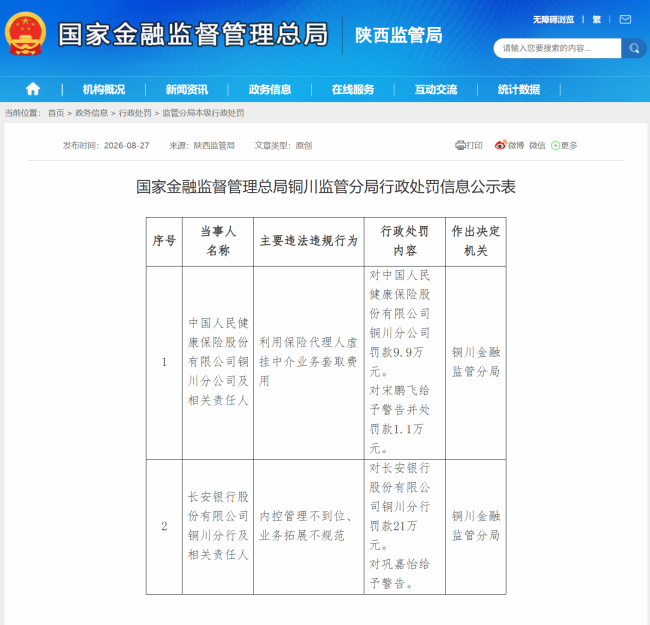This screenshot has height=625, width=650.
Task: Click 国家金融监督管理总局 header title
Action: pyautogui.click(x=193, y=34)
